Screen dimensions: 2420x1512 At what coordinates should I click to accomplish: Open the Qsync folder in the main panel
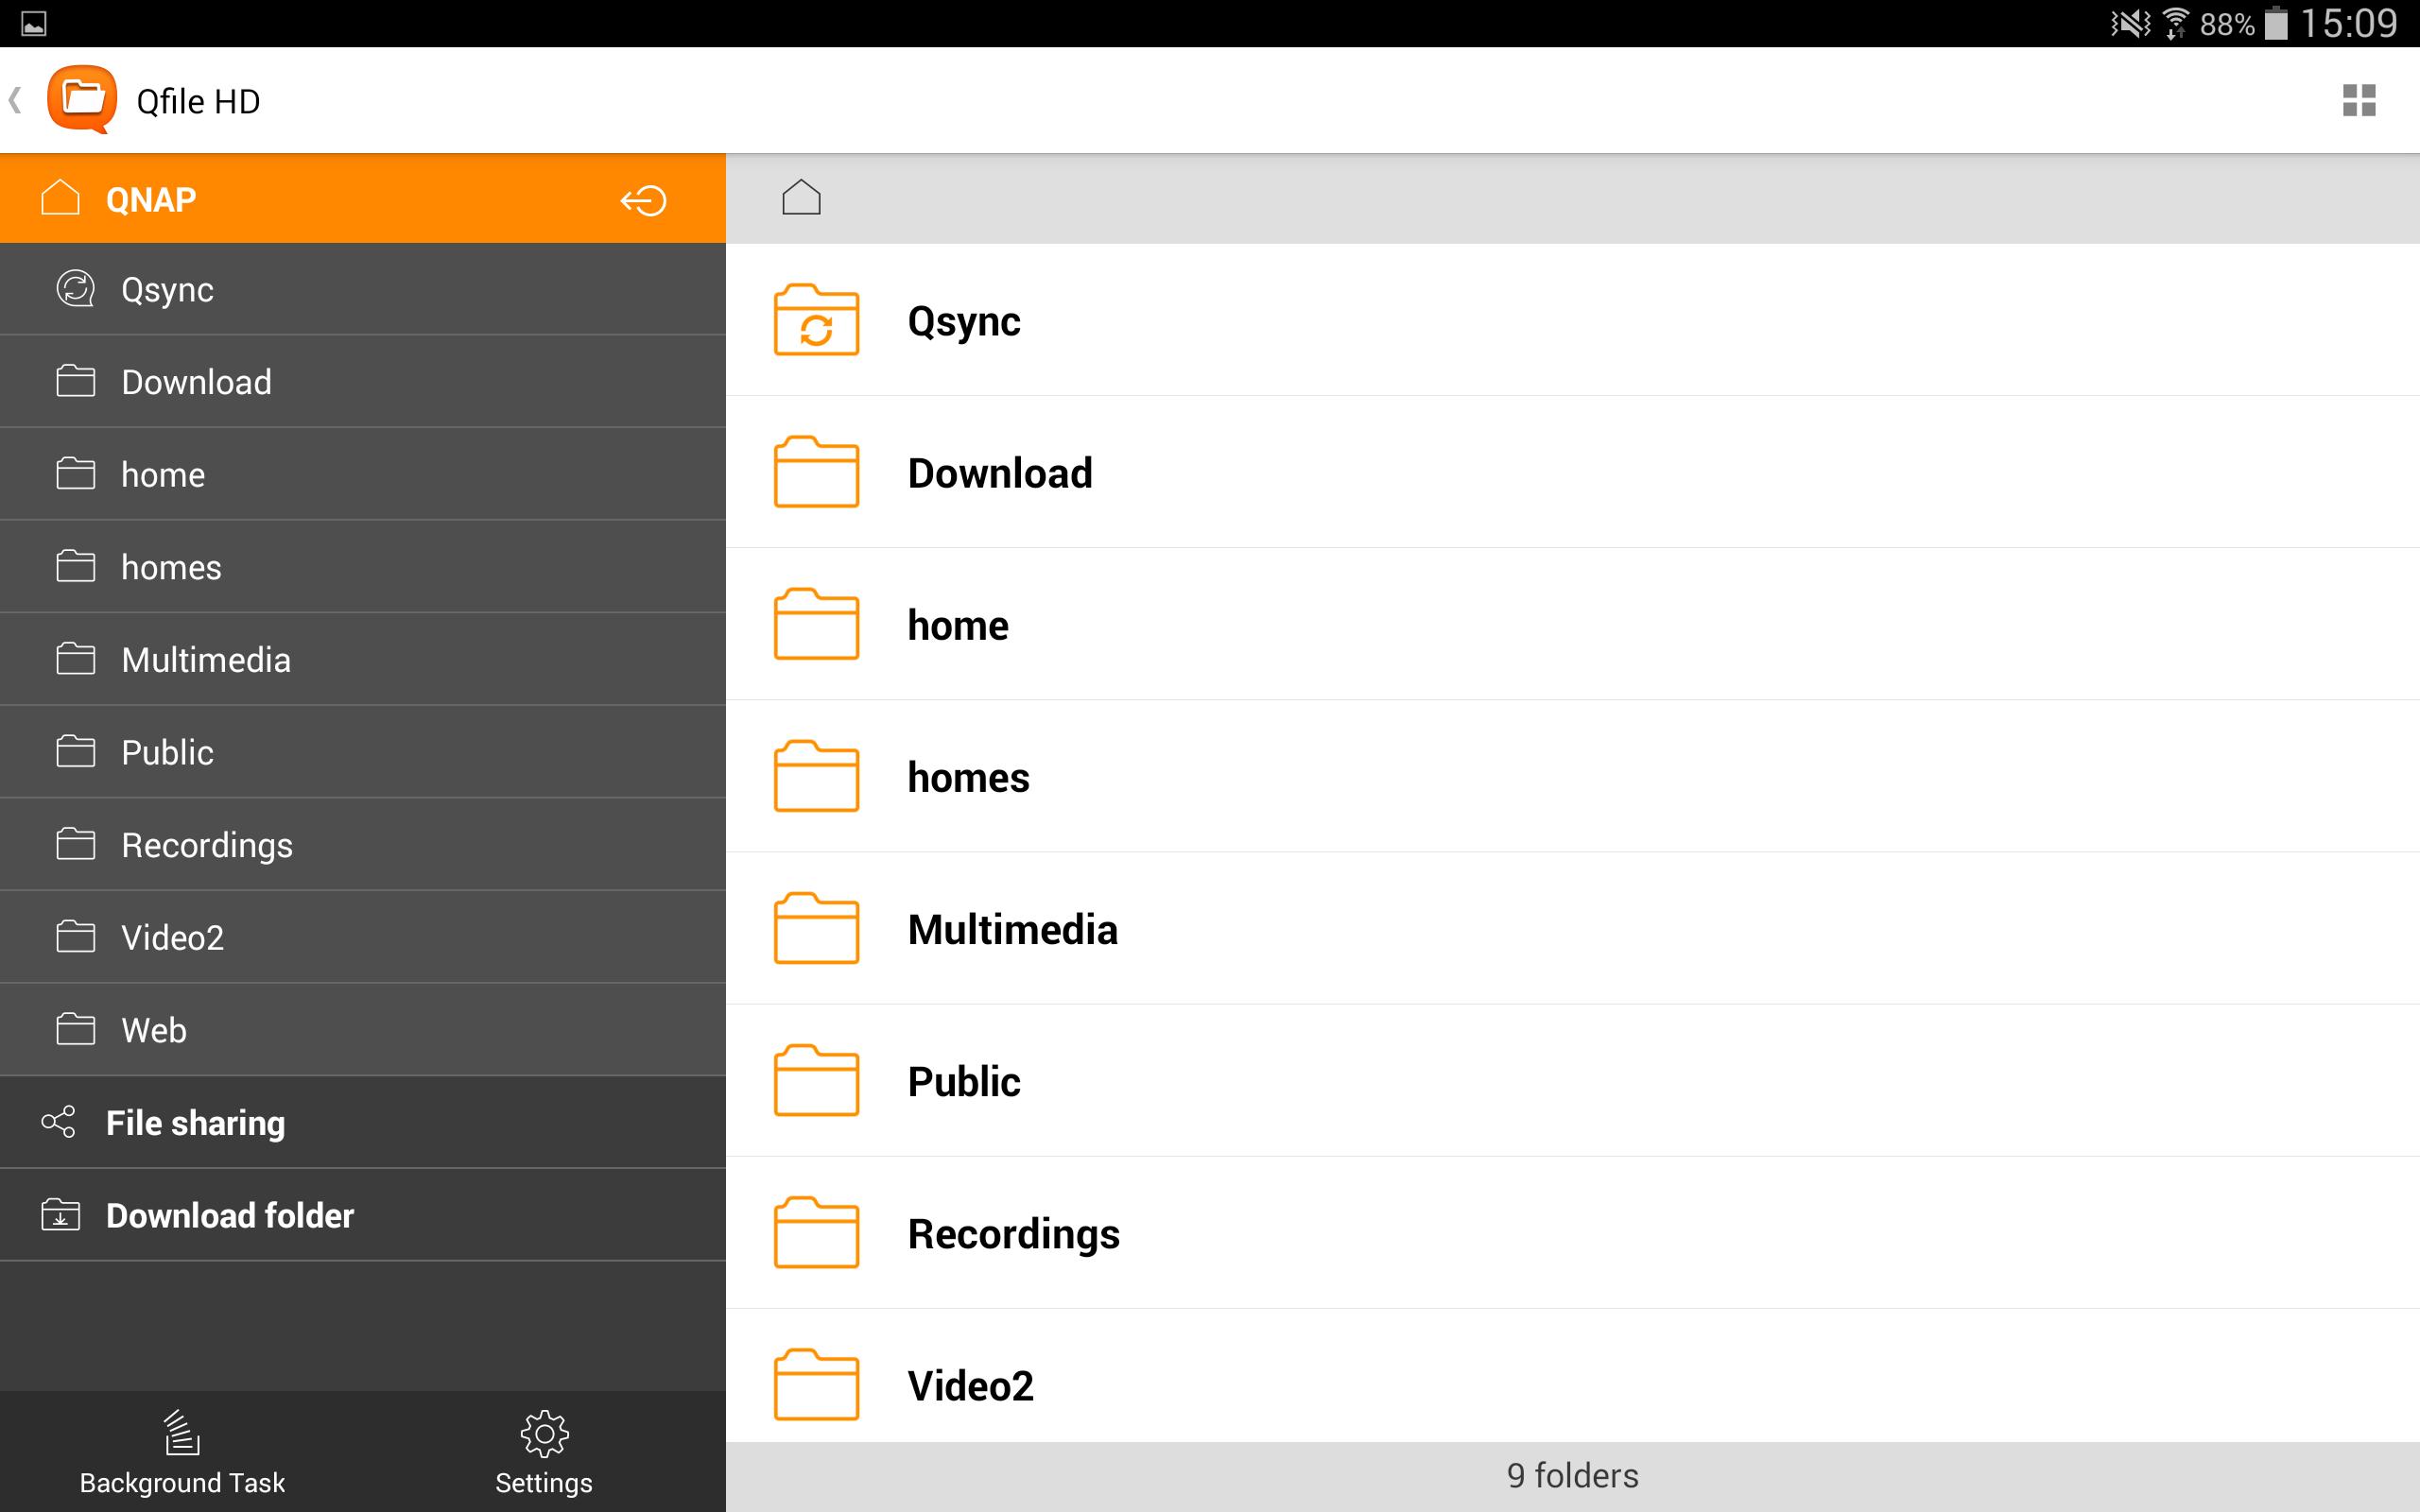tap(963, 321)
